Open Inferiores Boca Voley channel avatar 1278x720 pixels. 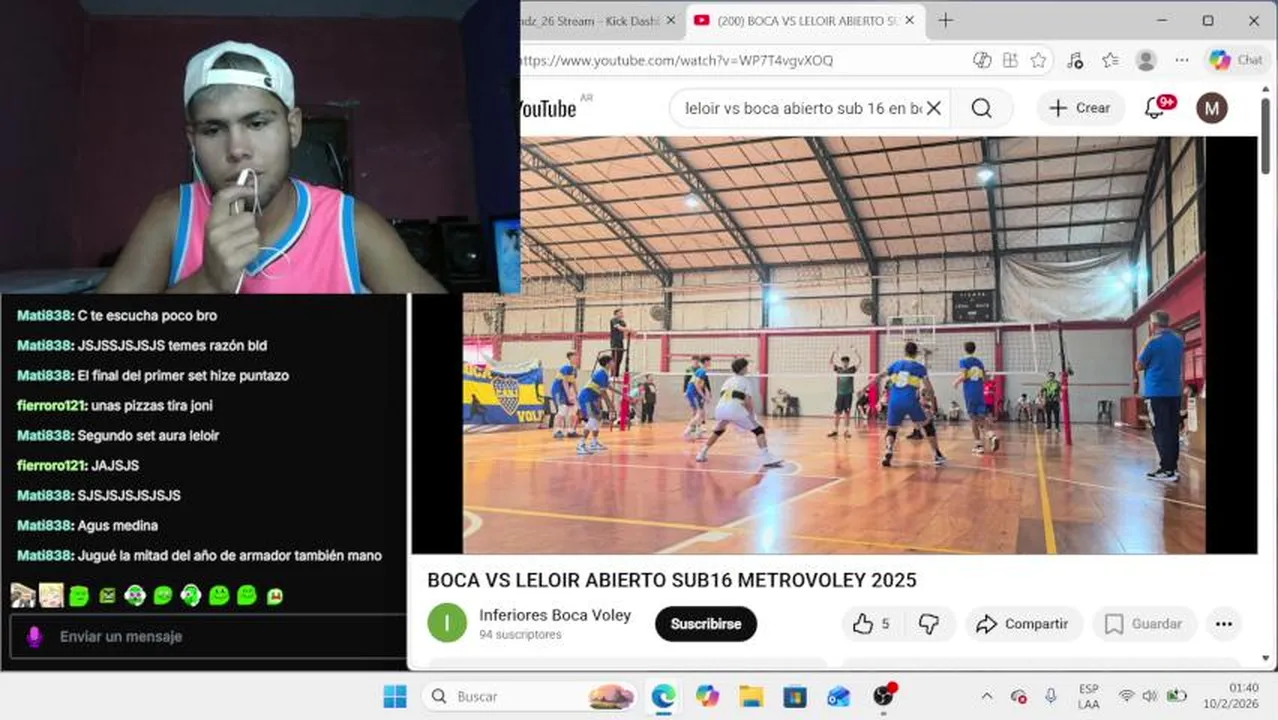pos(447,623)
